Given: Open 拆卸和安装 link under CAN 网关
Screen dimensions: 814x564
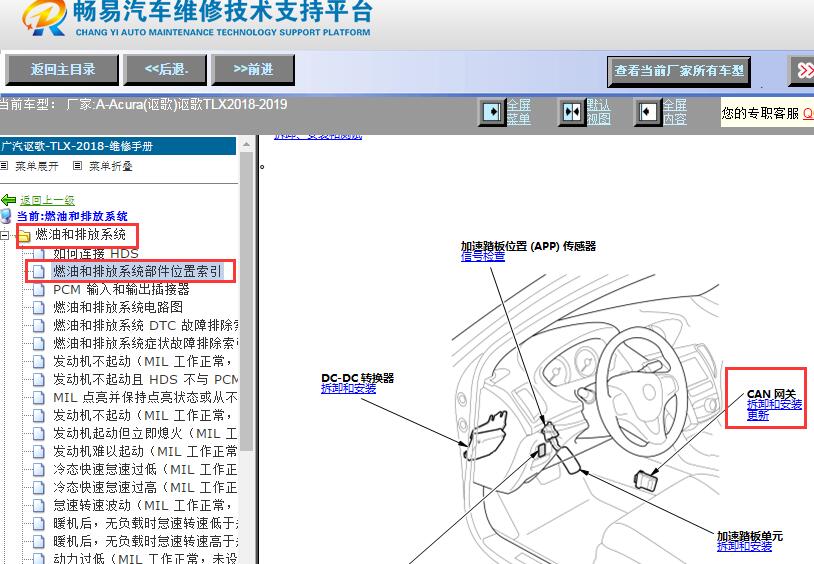Looking at the screenshot, I should point(775,405).
